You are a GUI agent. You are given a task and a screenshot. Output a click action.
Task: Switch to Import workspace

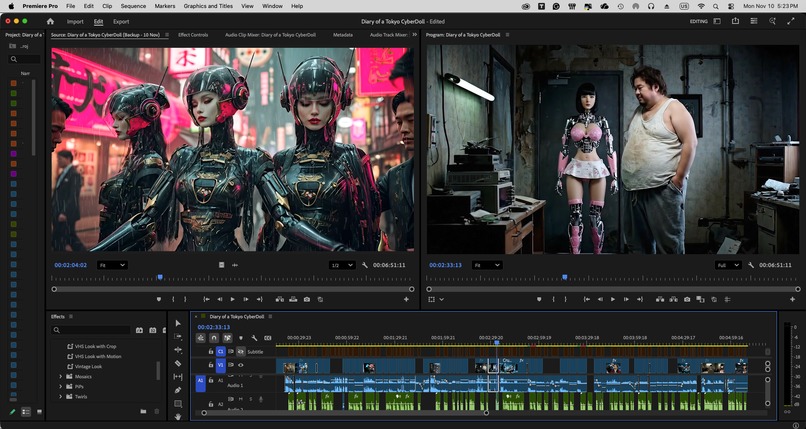click(75, 22)
